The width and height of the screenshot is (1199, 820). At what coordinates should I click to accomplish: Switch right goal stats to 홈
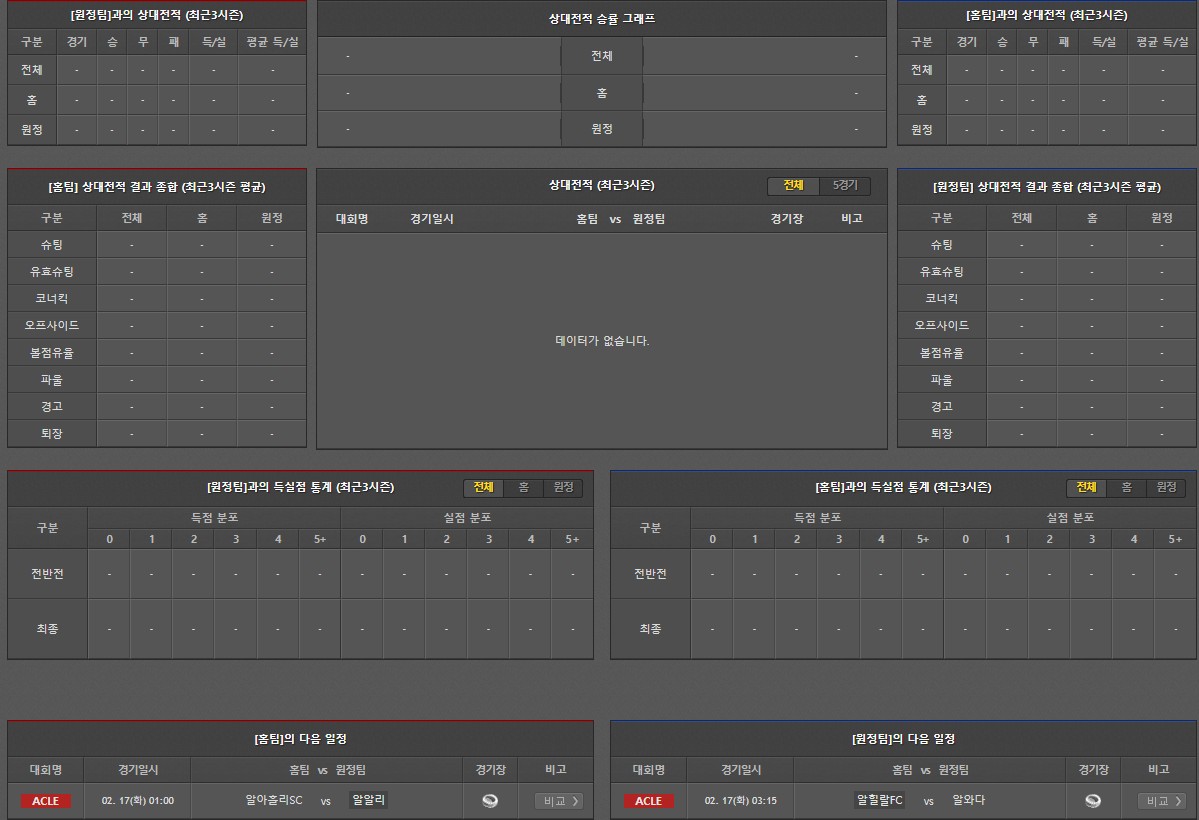pos(1126,487)
